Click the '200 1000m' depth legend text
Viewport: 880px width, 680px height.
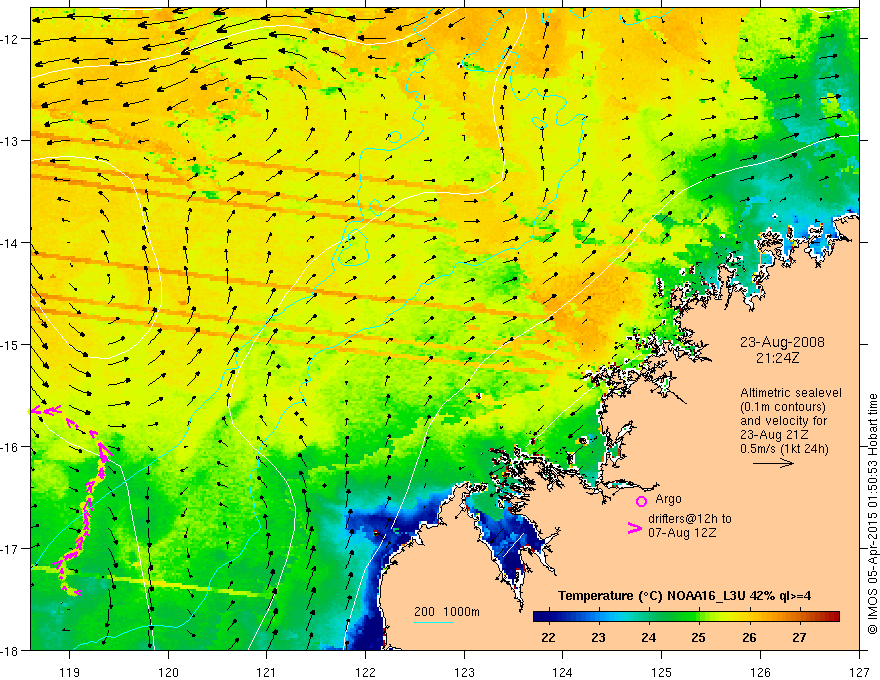447,612
